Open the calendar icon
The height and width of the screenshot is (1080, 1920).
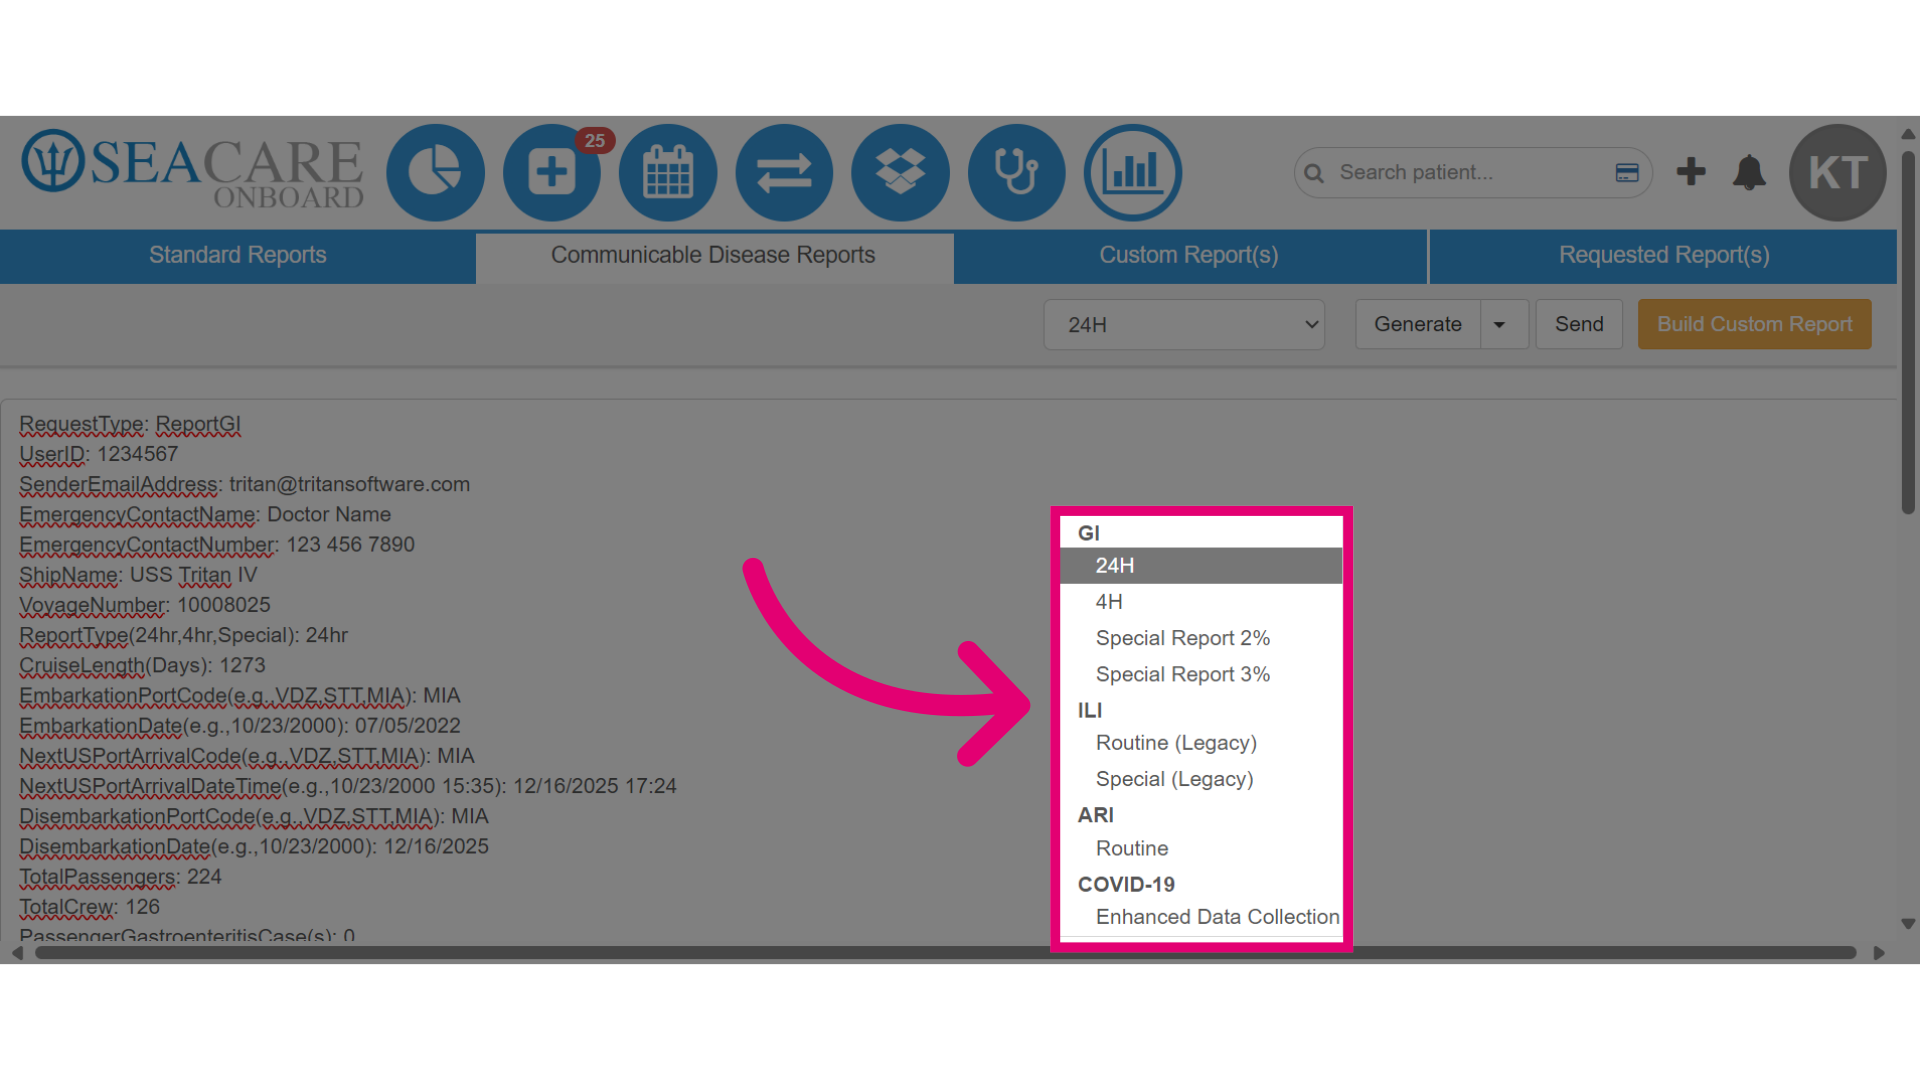[668, 173]
